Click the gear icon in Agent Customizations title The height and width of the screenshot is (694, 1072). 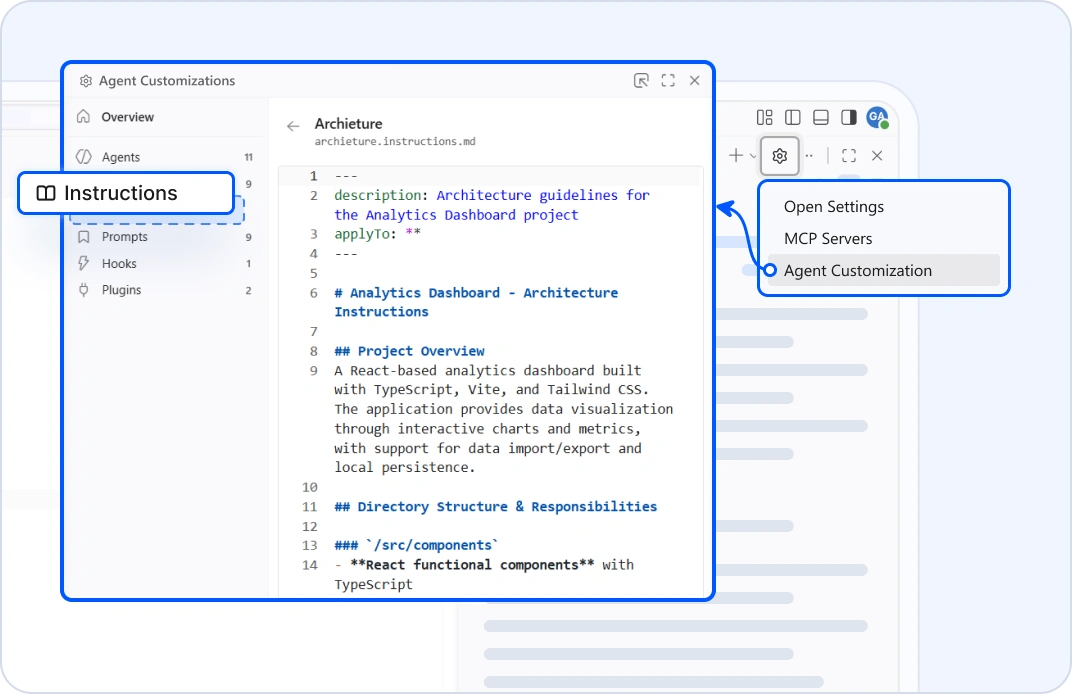[x=85, y=81]
